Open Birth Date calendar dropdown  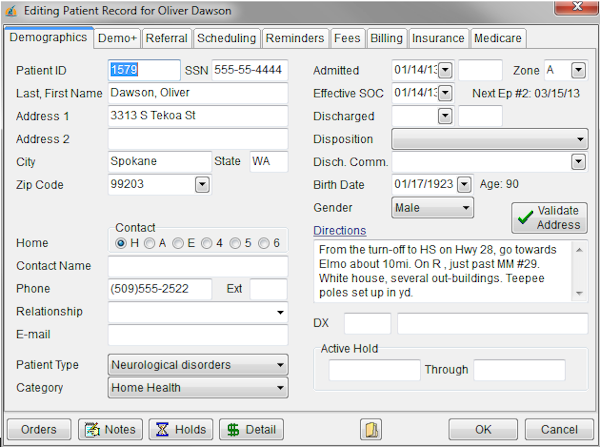point(464,184)
